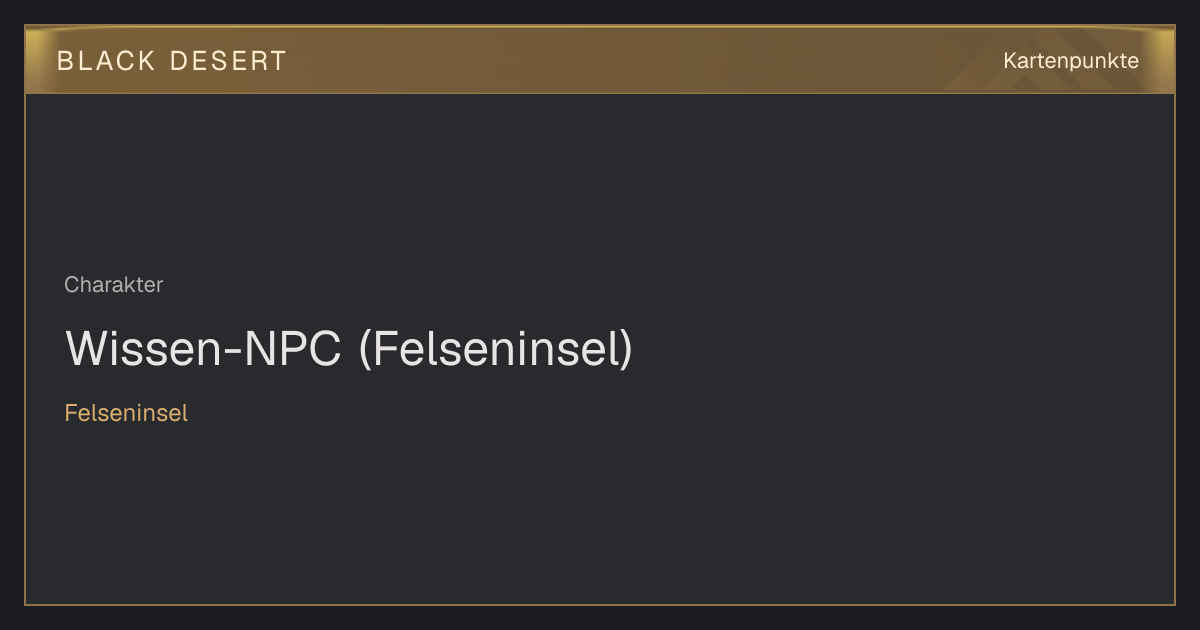
Task: Open the Kartenpunkte link in header
Action: (1071, 61)
